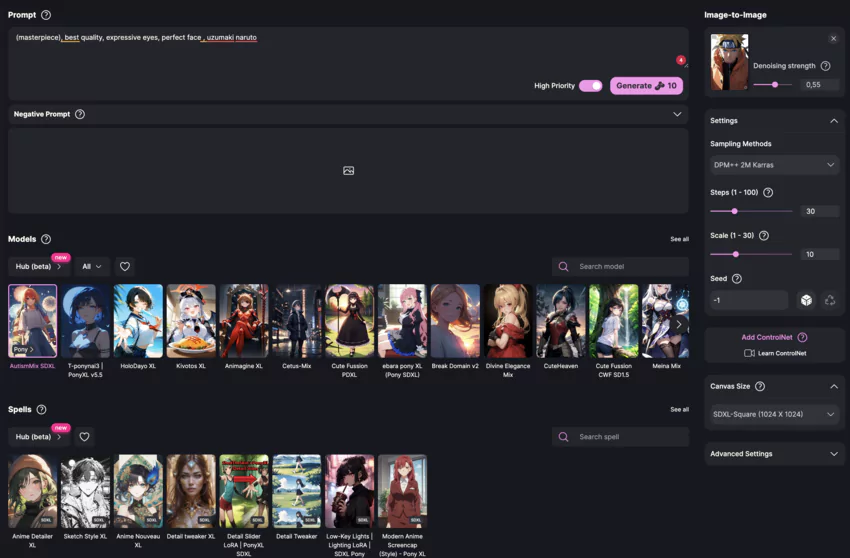This screenshot has height=558, width=850.
Task: Open the Steps help icon
Action: pos(768,193)
